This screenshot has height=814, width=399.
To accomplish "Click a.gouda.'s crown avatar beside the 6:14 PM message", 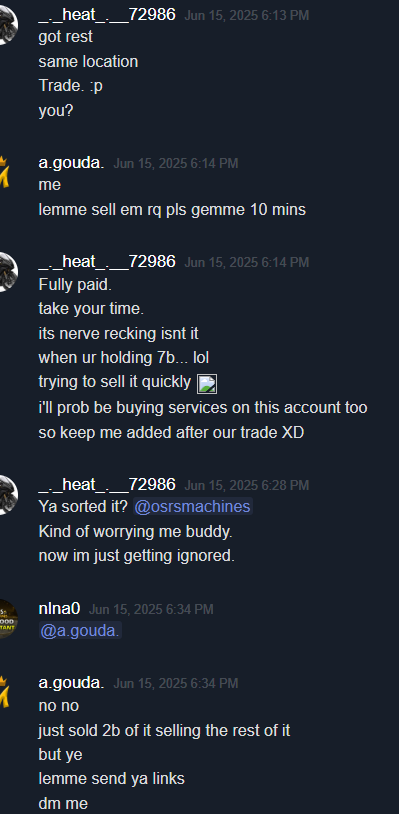I will point(5,173).
